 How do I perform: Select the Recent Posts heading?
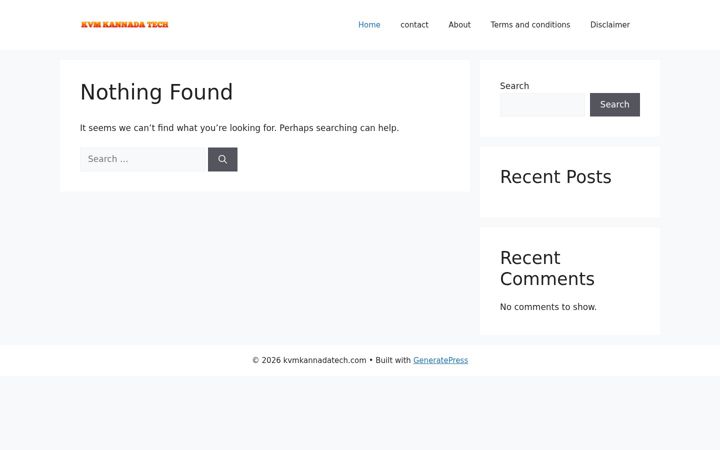pyautogui.click(x=556, y=177)
